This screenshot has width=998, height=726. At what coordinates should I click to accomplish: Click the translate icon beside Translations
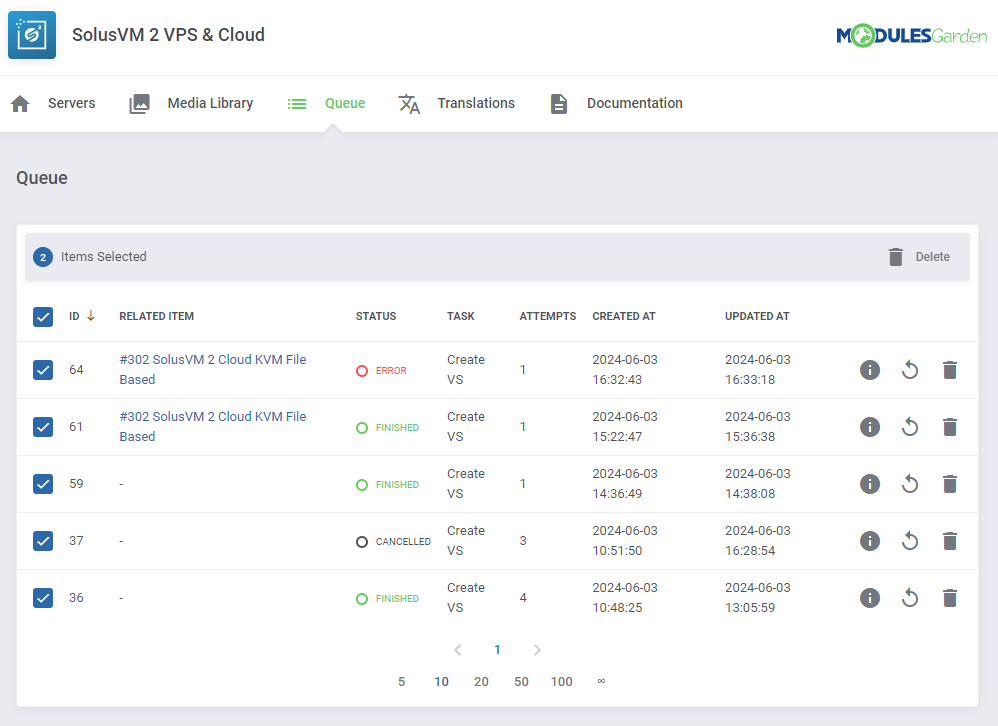[409, 104]
